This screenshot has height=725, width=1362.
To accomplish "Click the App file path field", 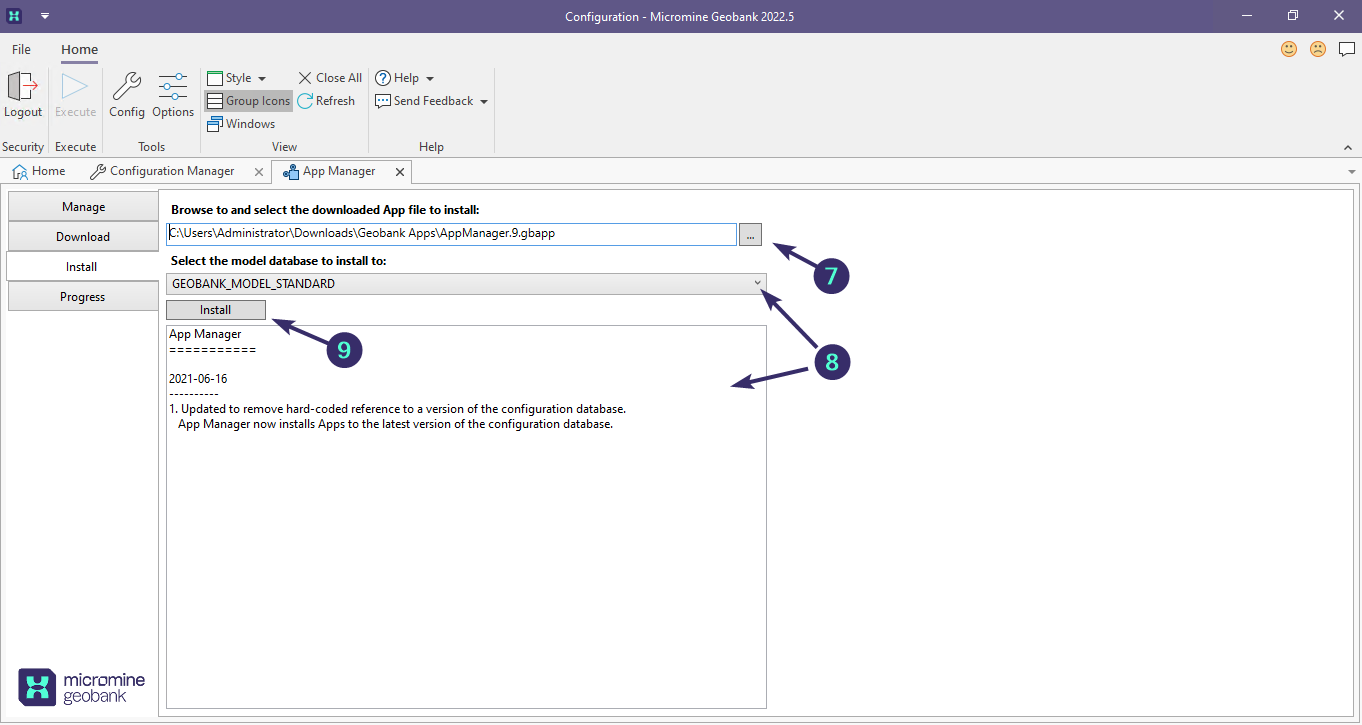I will [x=450, y=234].
